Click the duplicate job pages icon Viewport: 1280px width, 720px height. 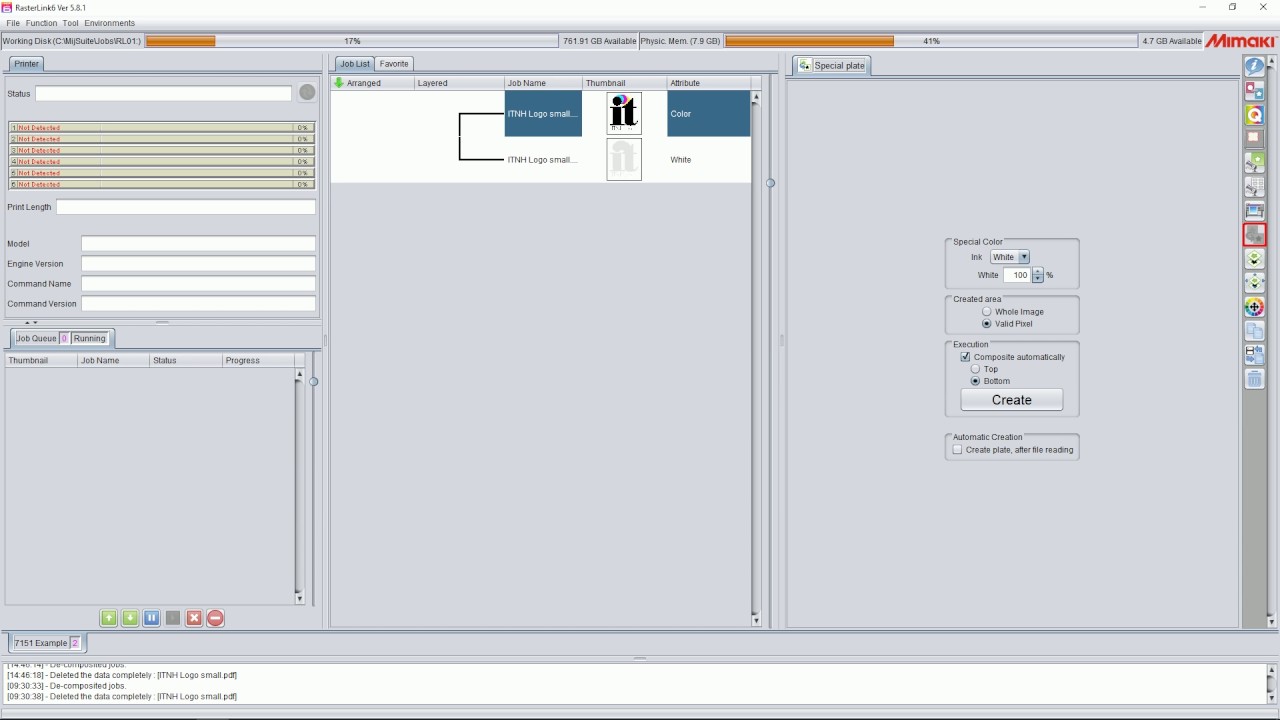[1254, 331]
